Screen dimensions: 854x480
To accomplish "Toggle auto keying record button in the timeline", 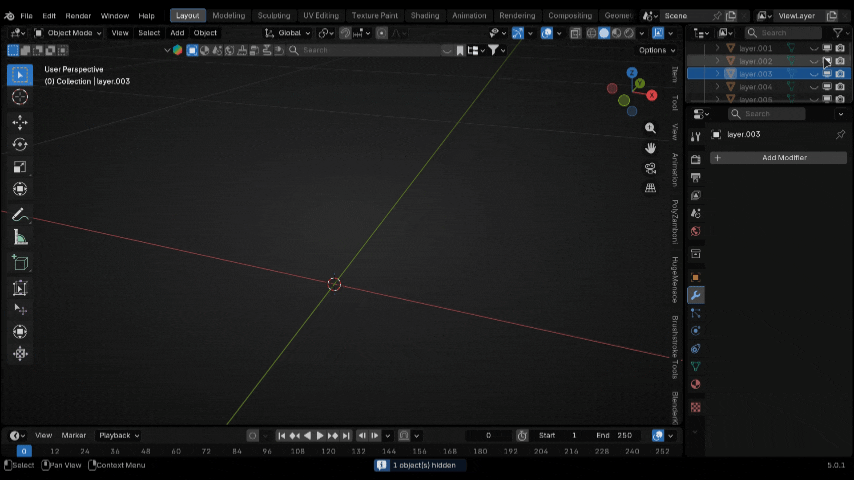I will click(252, 436).
